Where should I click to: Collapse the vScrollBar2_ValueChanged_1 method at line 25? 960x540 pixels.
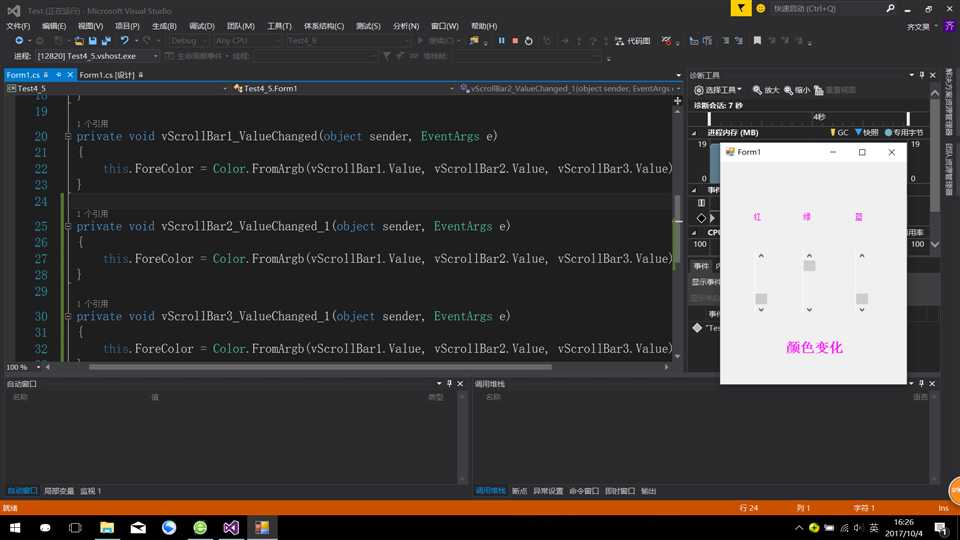click(68, 227)
